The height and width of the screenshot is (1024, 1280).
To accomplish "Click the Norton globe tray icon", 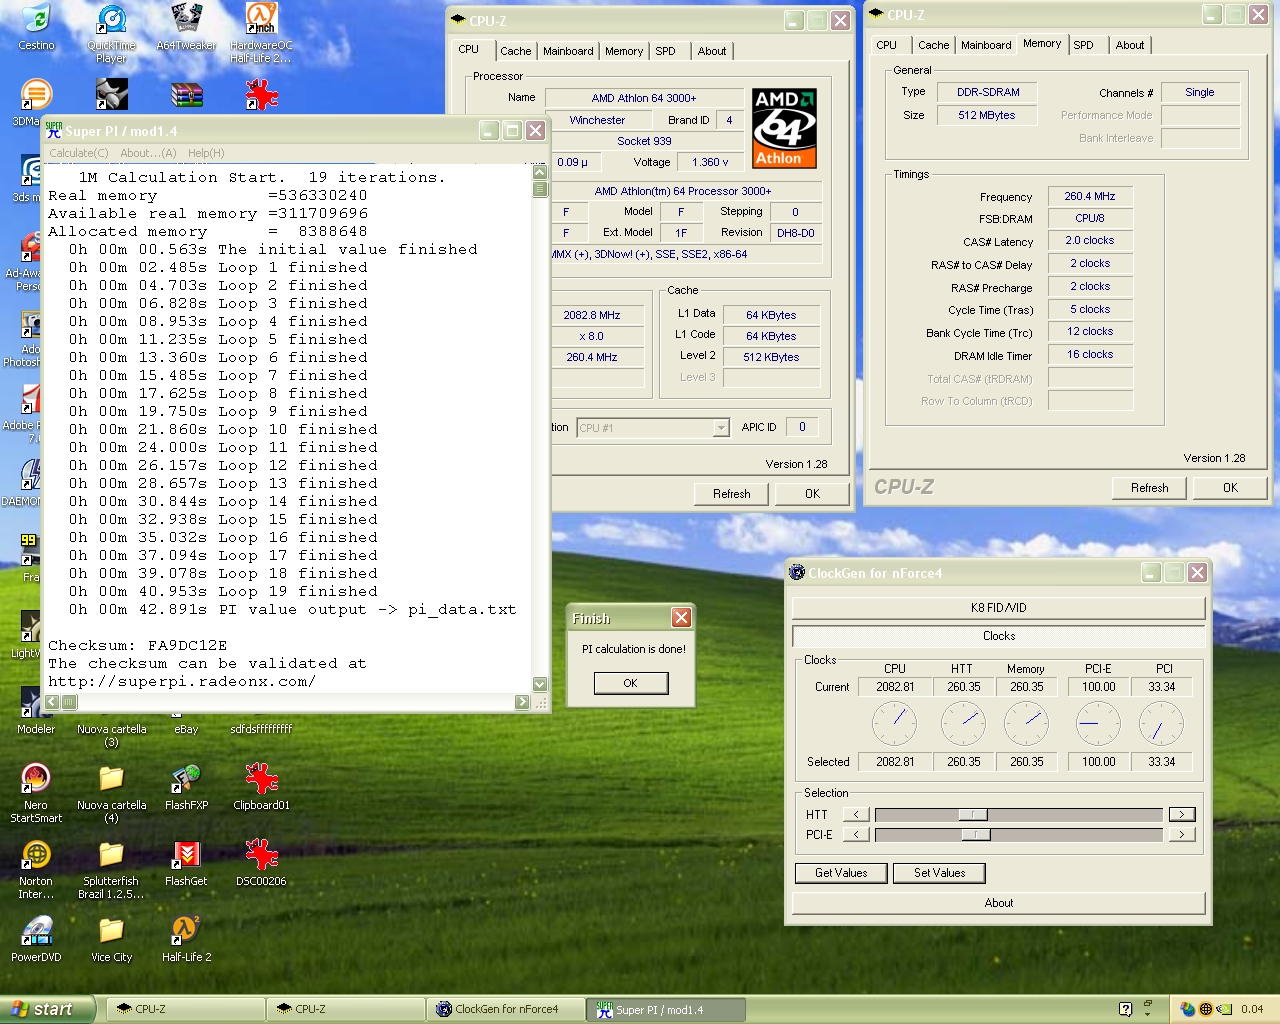I will pyautogui.click(x=1205, y=1009).
